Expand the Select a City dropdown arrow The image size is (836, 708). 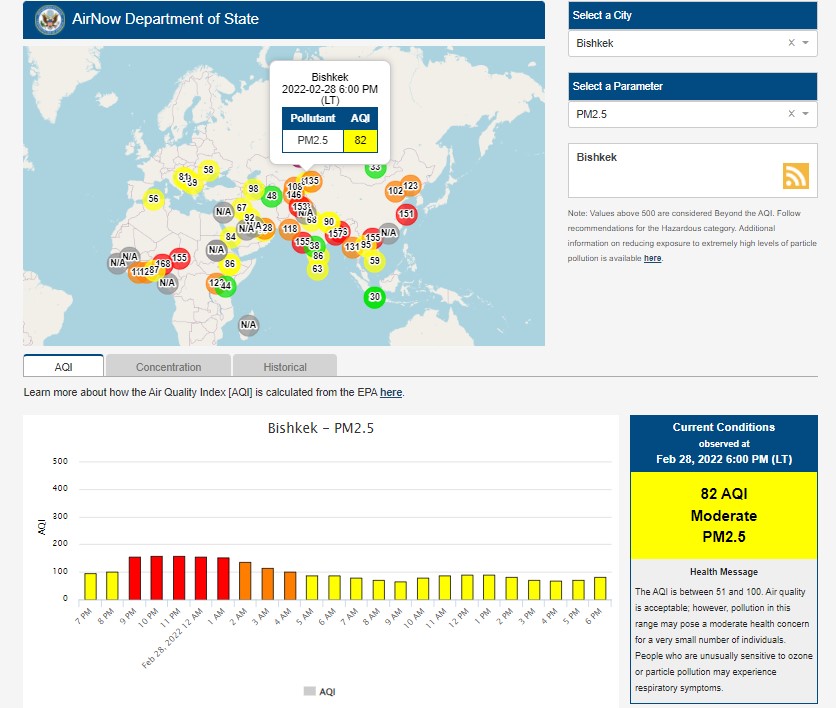point(805,43)
